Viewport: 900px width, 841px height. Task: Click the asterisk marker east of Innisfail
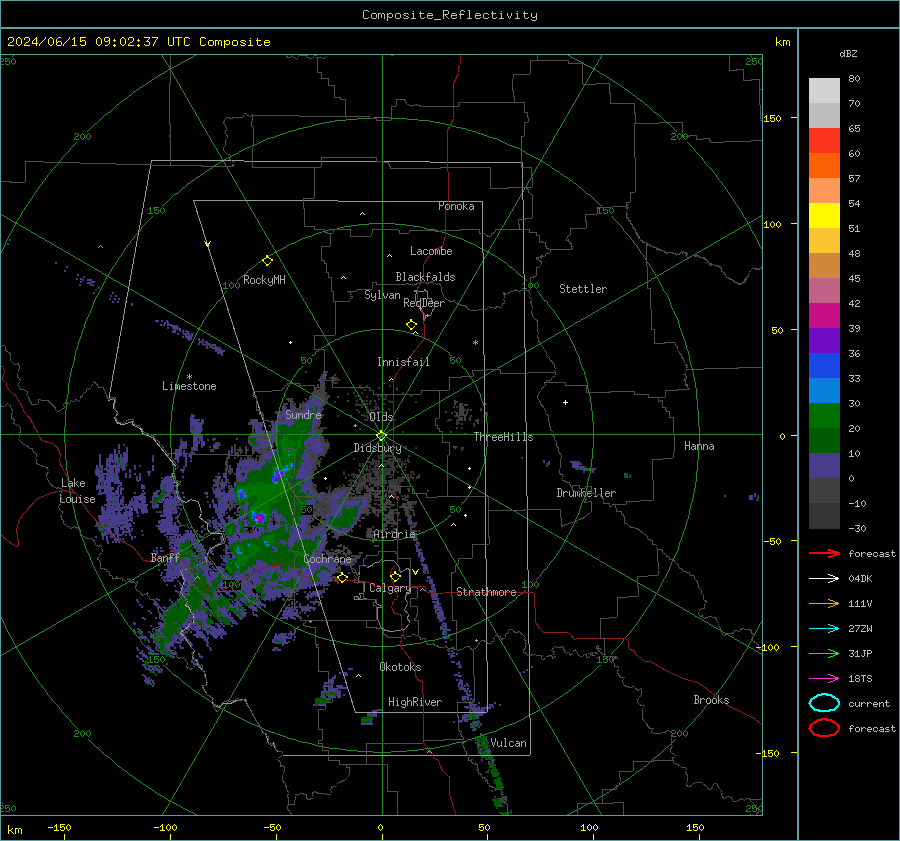click(x=475, y=343)
